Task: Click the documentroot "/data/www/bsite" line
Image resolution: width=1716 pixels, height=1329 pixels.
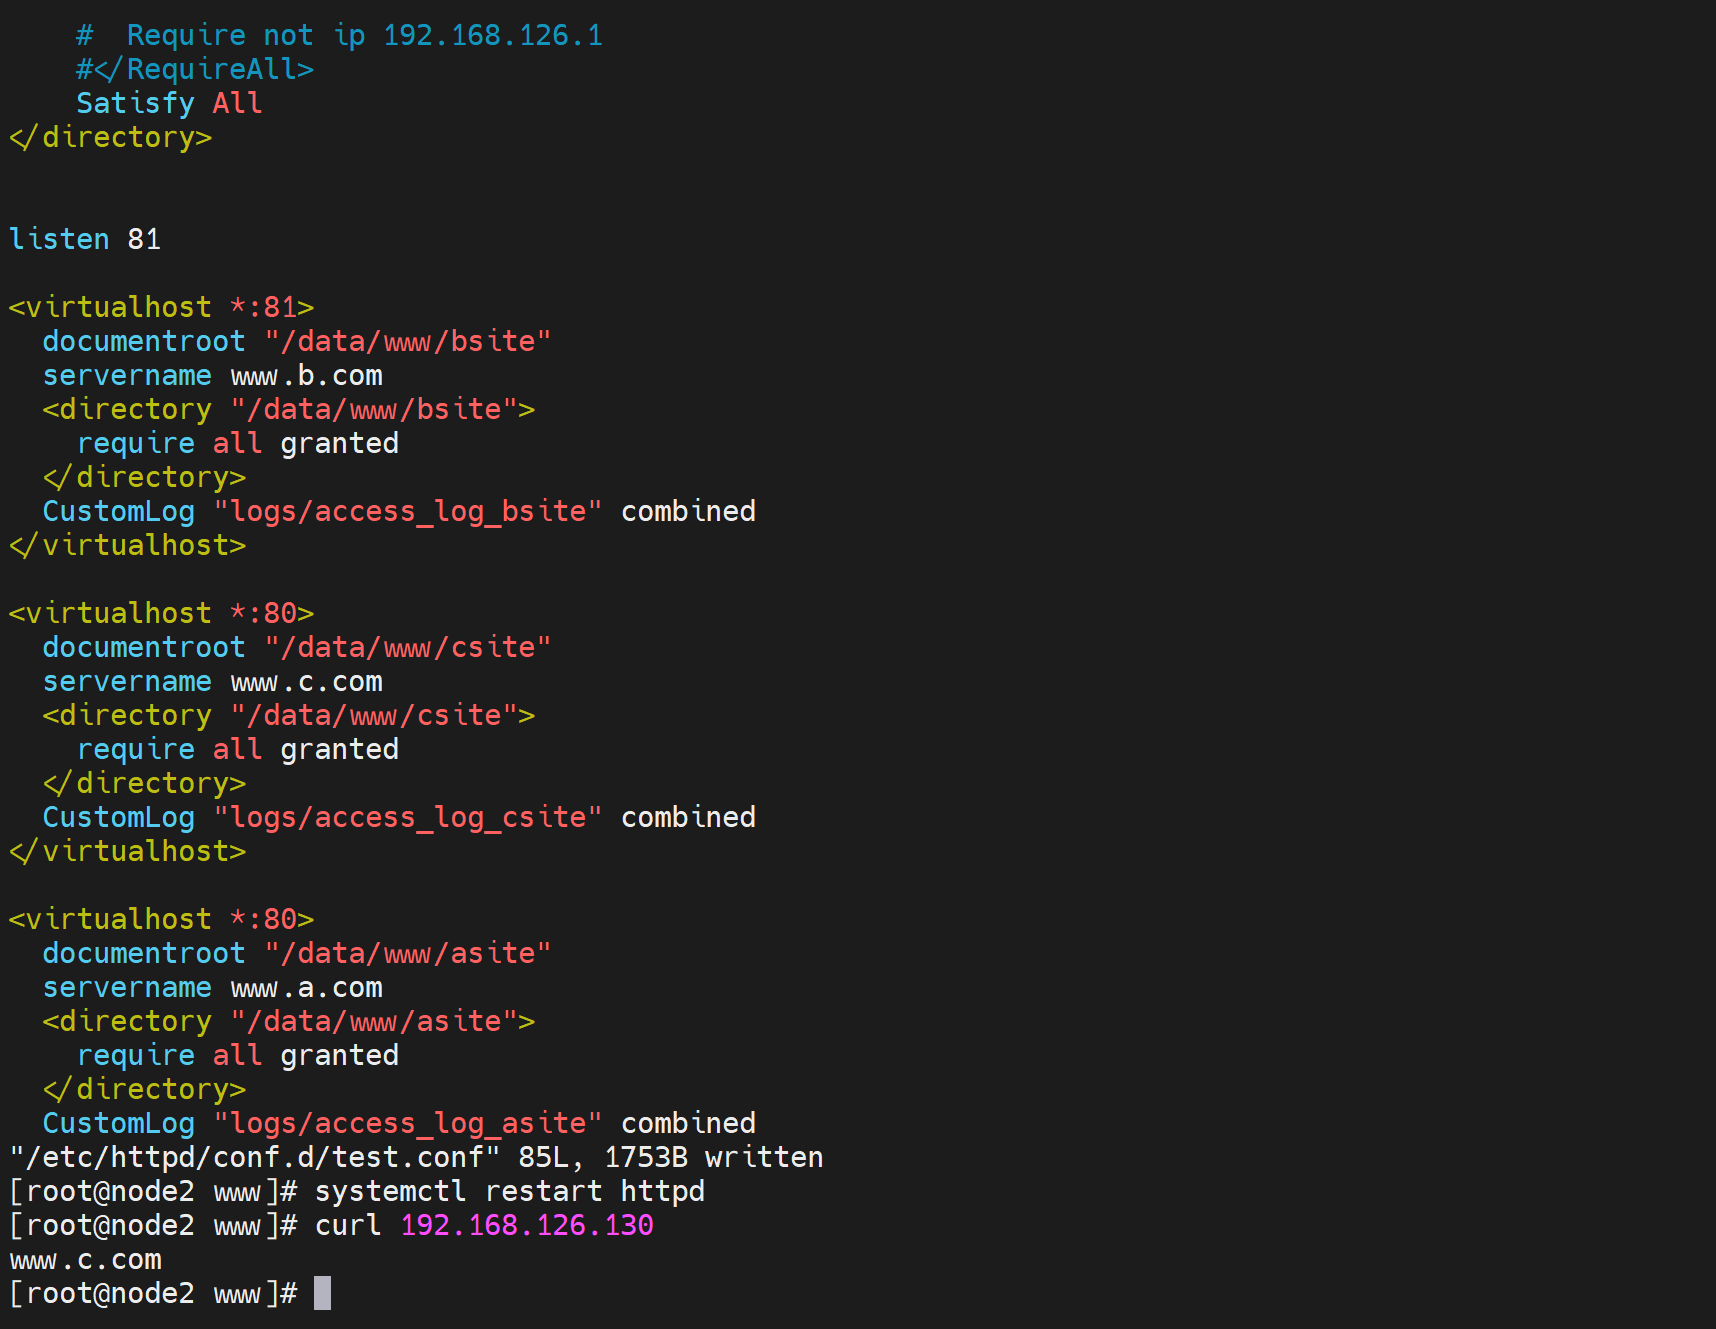Action: [x=296, y=341]
